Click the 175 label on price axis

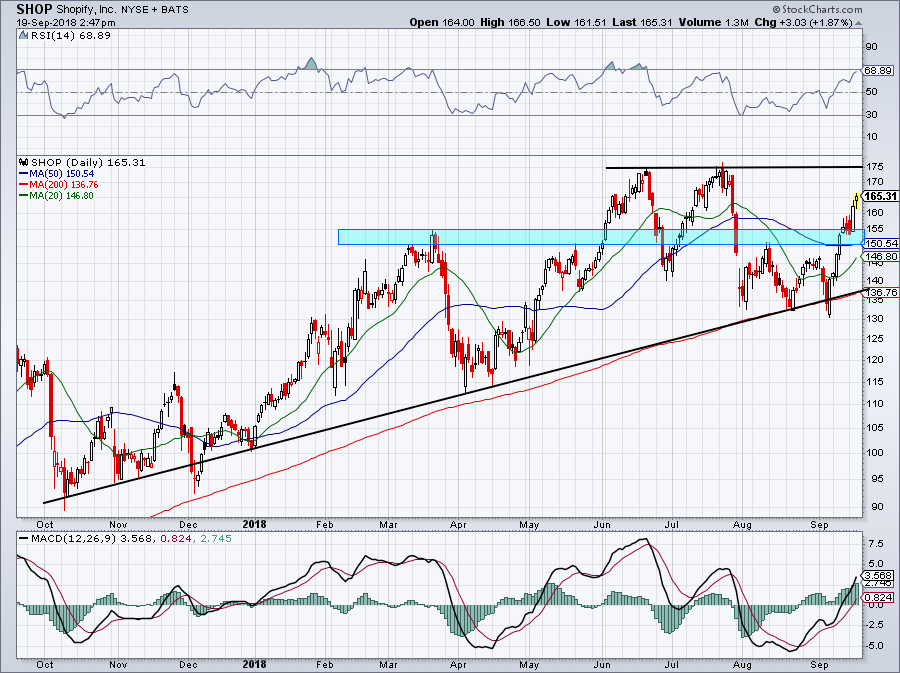875,167
